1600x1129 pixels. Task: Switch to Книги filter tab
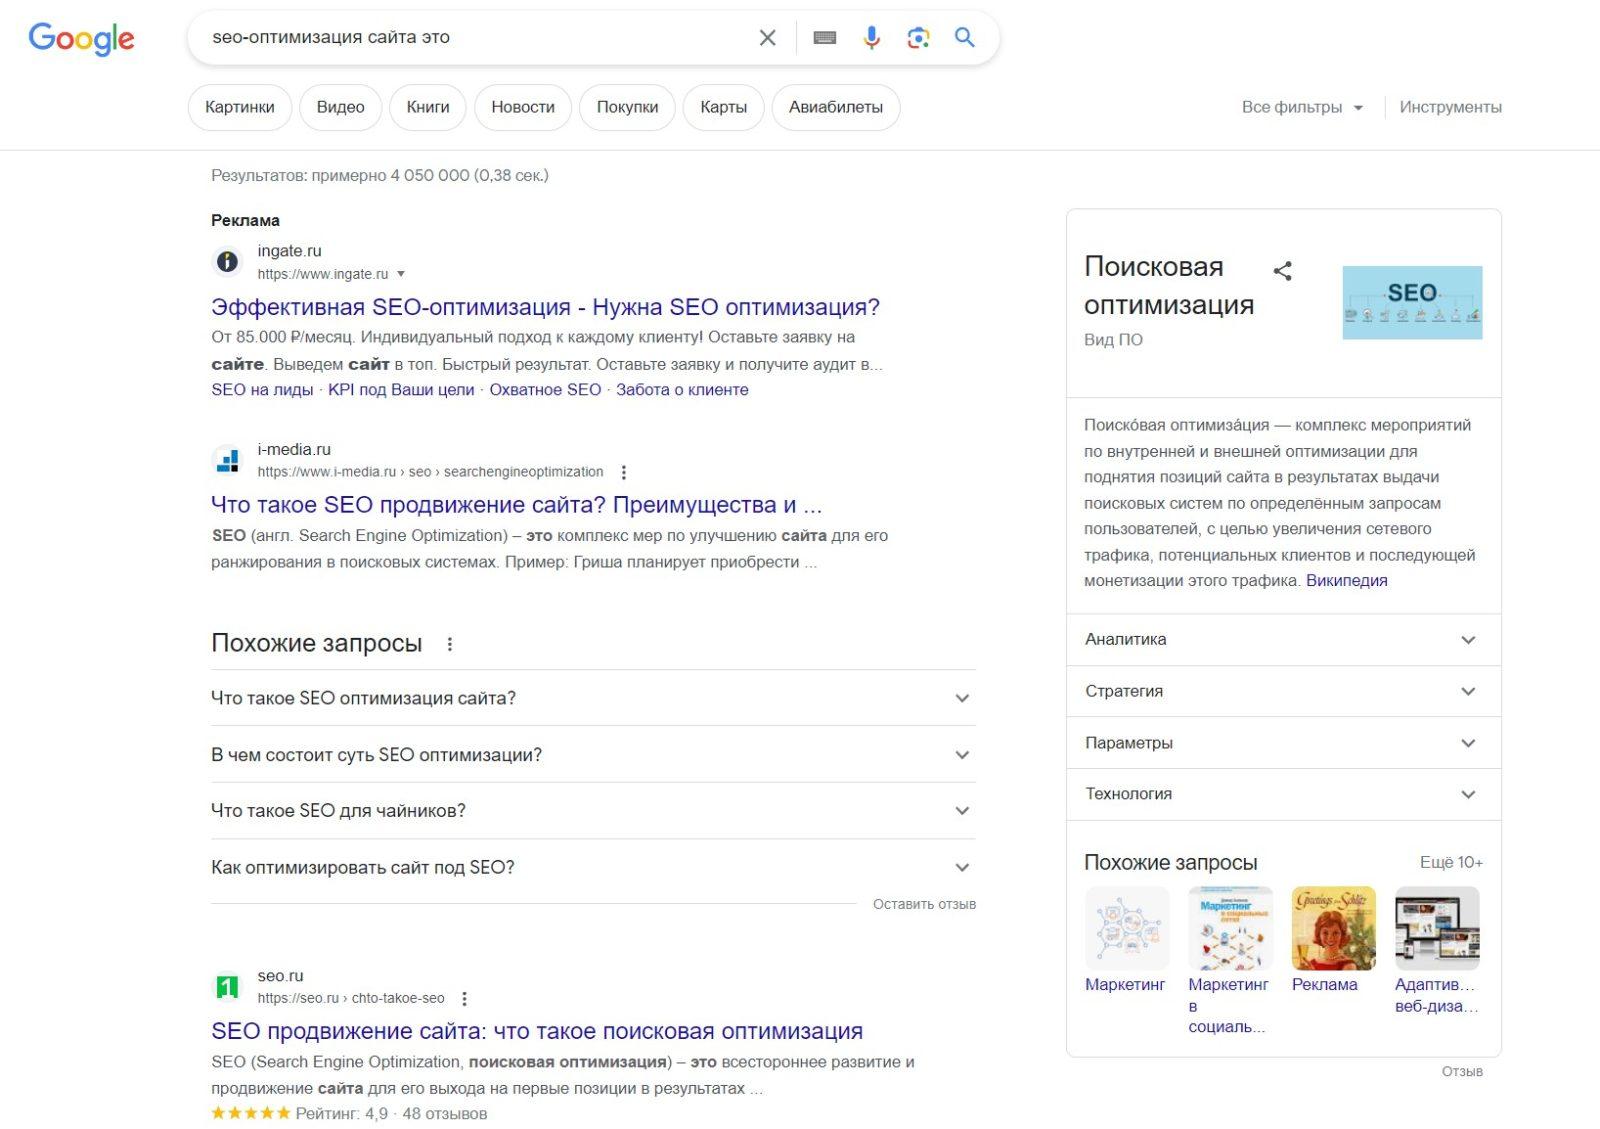pyautogui.click(x=428, y=107)
